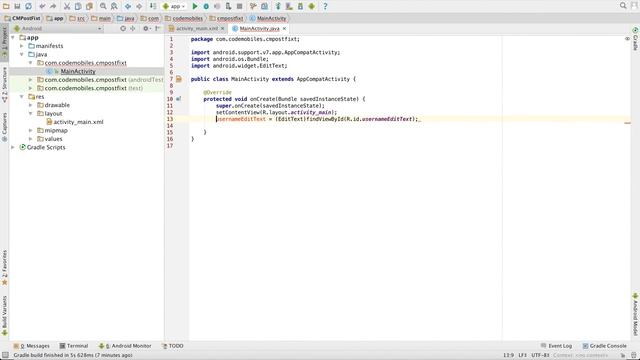This screenshot has height=360, width=640.
Task: Open the Build Variants side tab
Action: (4, 315)
